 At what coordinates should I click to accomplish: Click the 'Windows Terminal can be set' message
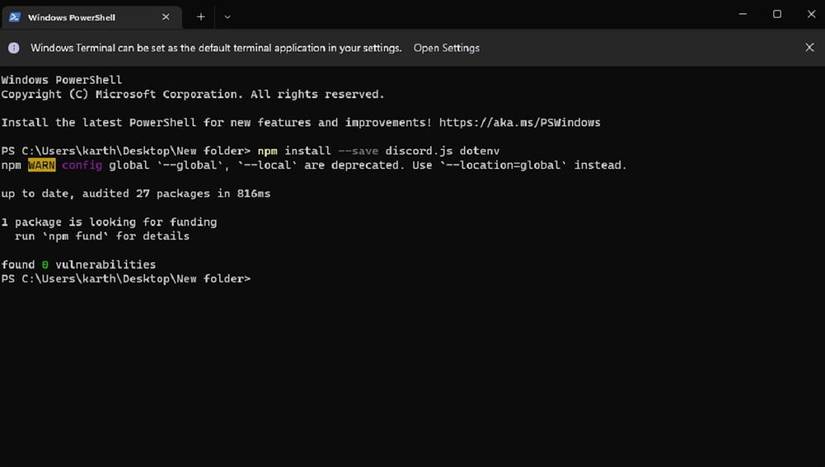[x=216, y=48]
